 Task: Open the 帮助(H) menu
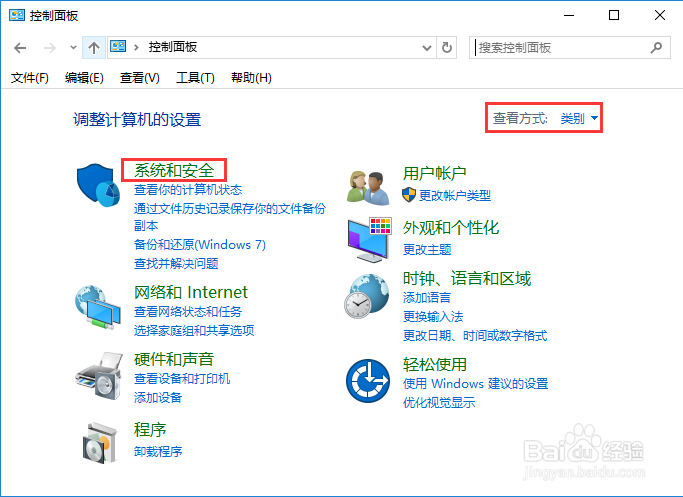(251, 78)
